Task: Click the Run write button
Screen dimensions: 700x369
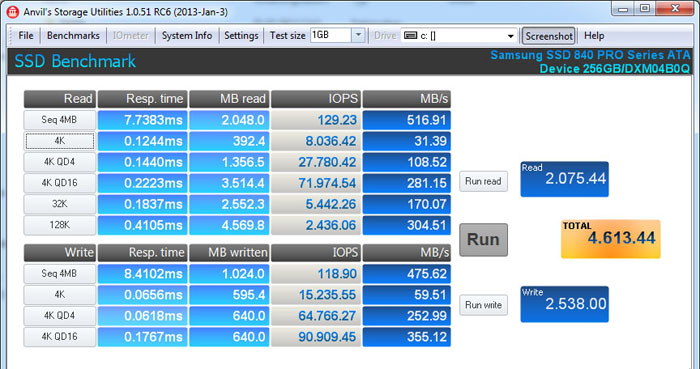Action: coord(483,305)
